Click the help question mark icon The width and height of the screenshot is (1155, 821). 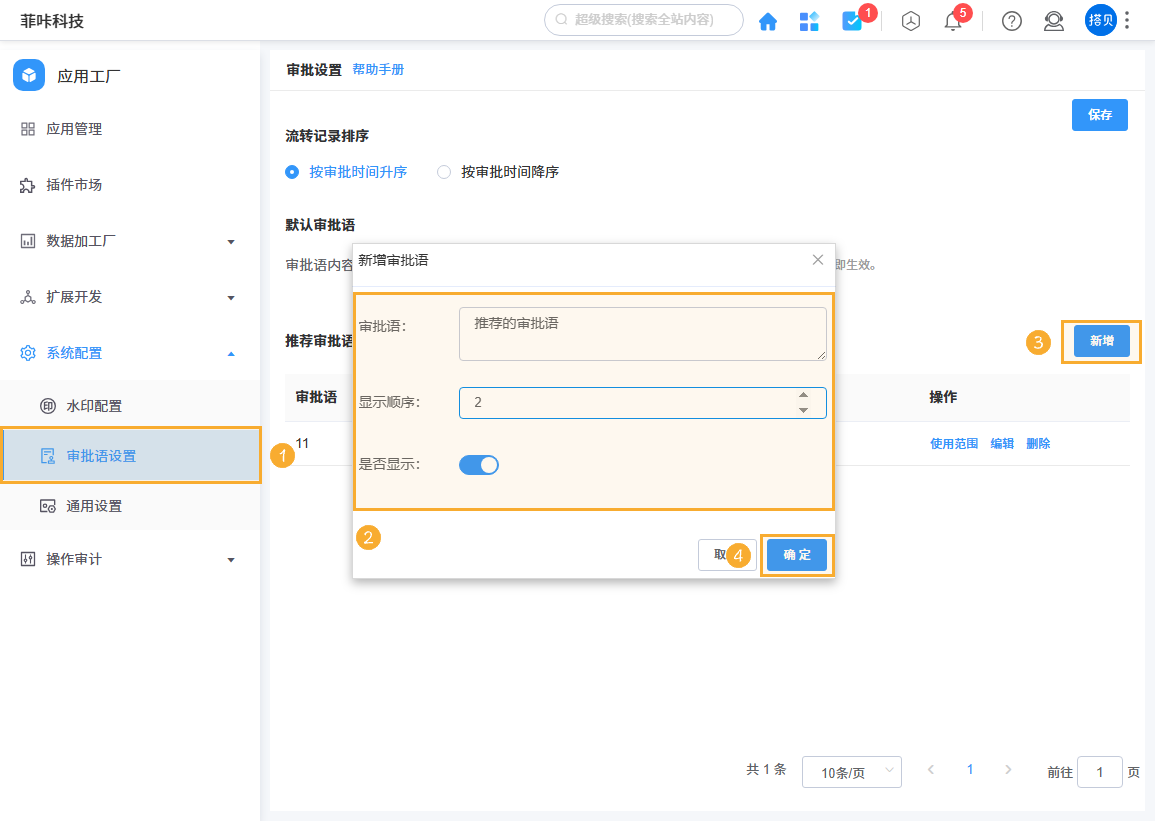coord(1011,20)
